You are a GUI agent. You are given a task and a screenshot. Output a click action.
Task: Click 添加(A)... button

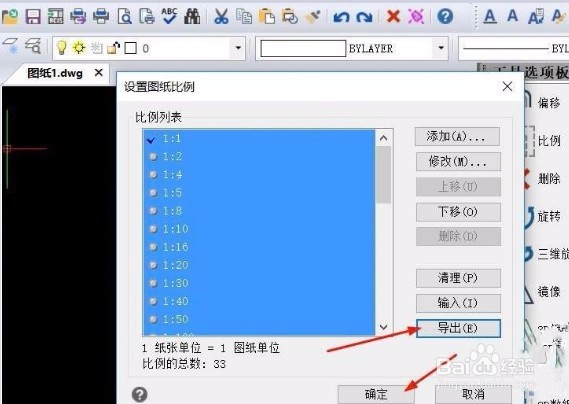coord(457,136)
